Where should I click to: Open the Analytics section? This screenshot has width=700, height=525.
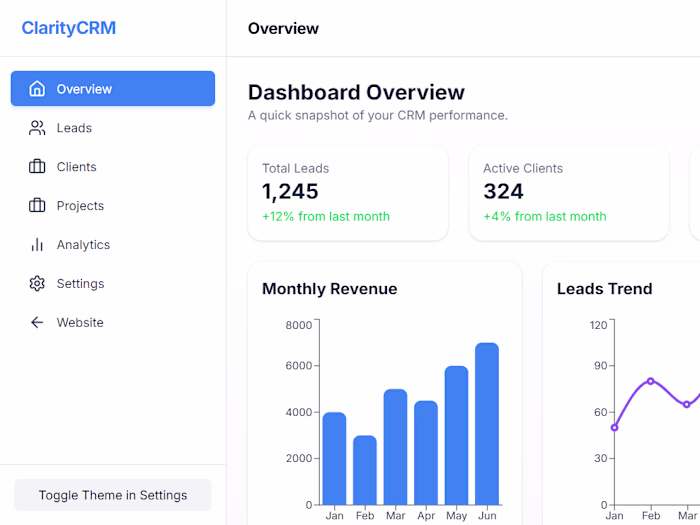(113, 244)
